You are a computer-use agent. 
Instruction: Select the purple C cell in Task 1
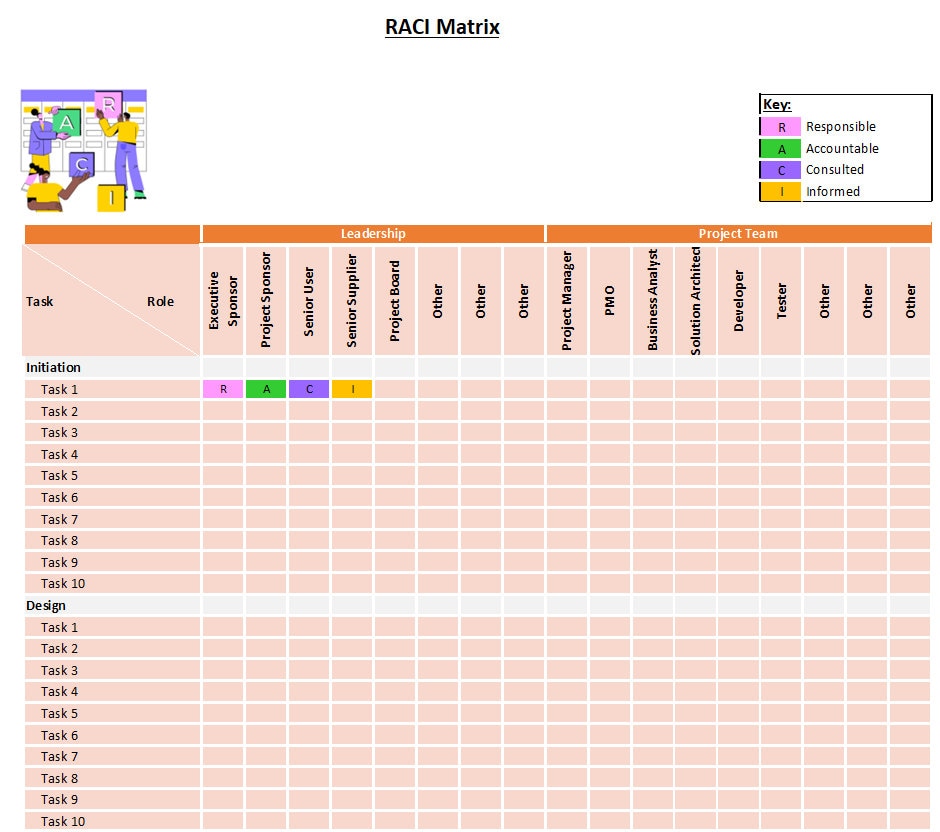tap(308, 389)
